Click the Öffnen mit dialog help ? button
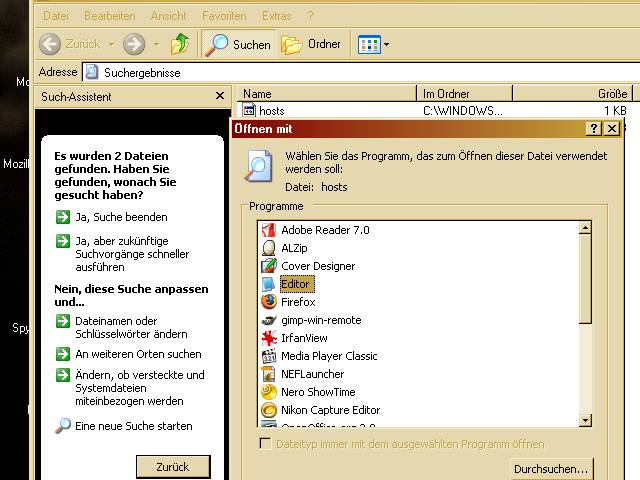Screen dimensions: 640x480 click(593, 129)
